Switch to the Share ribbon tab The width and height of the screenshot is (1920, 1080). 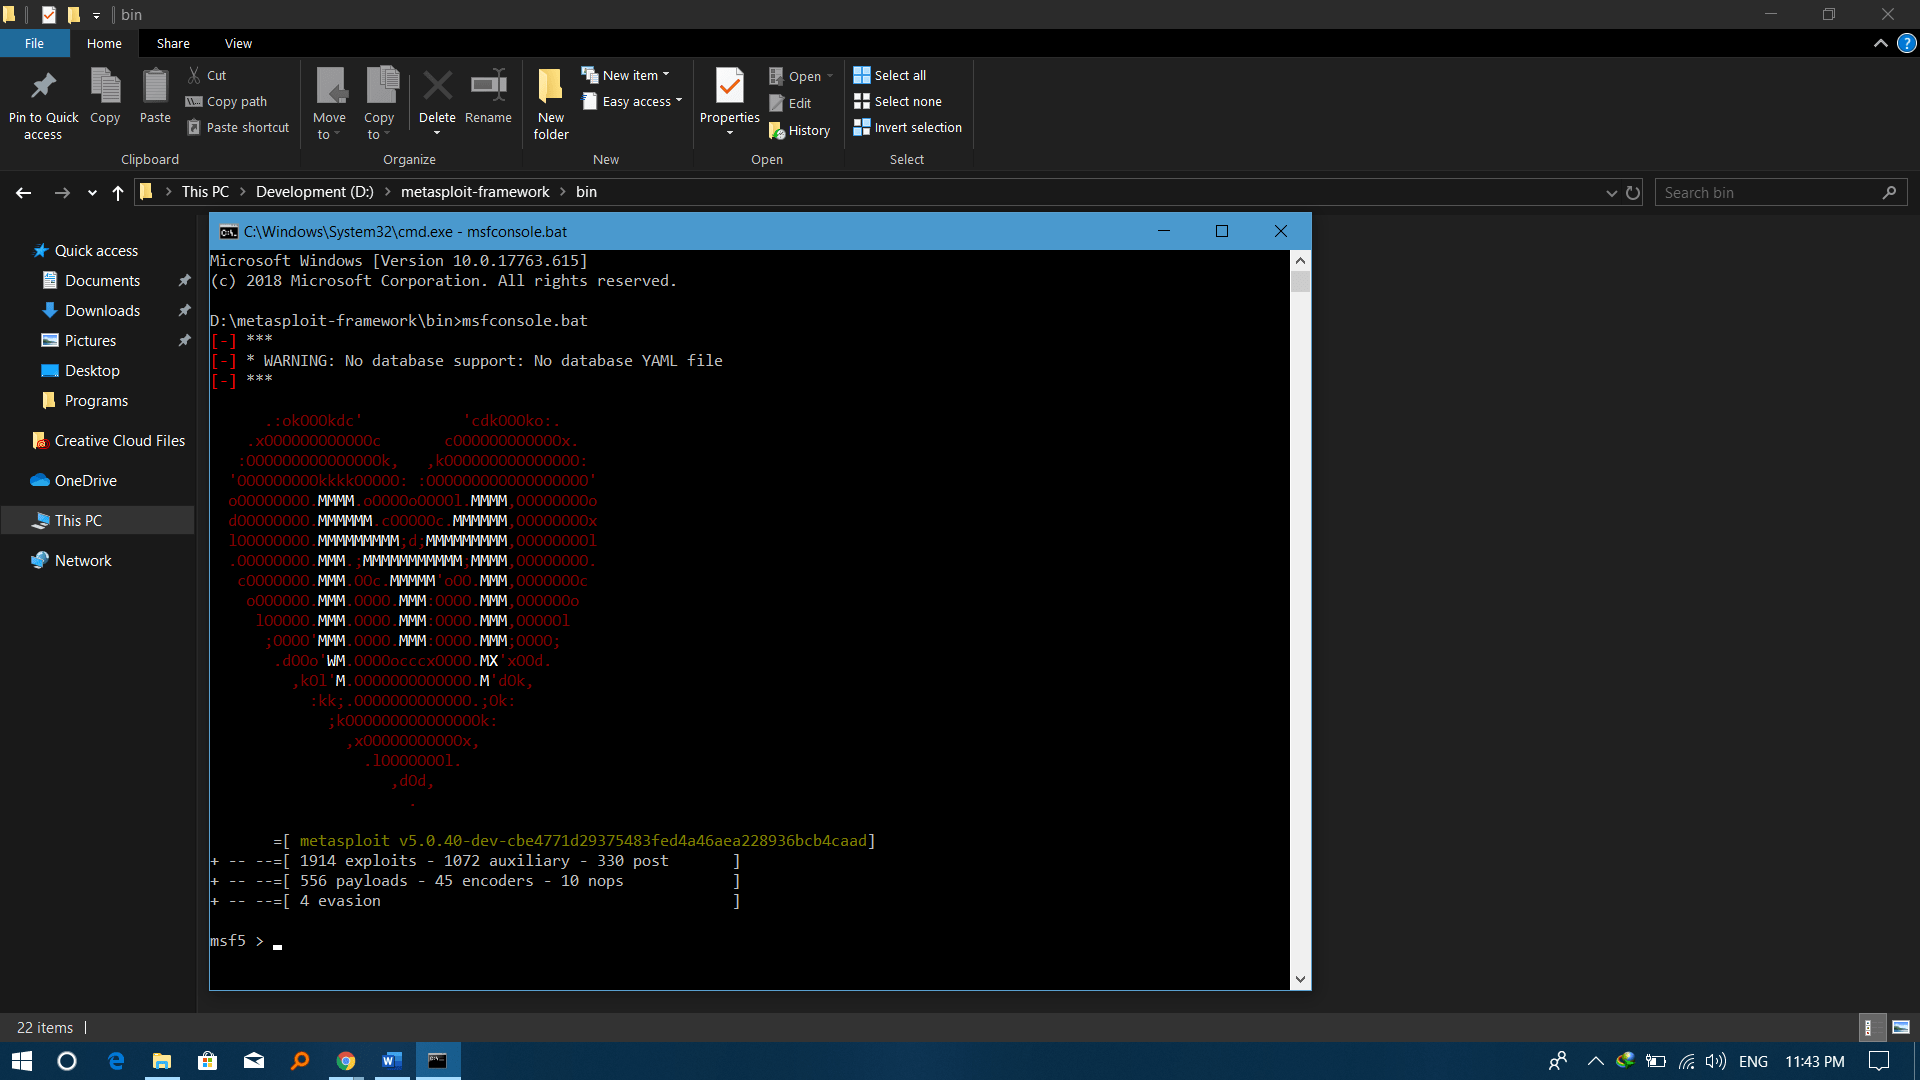173,43
